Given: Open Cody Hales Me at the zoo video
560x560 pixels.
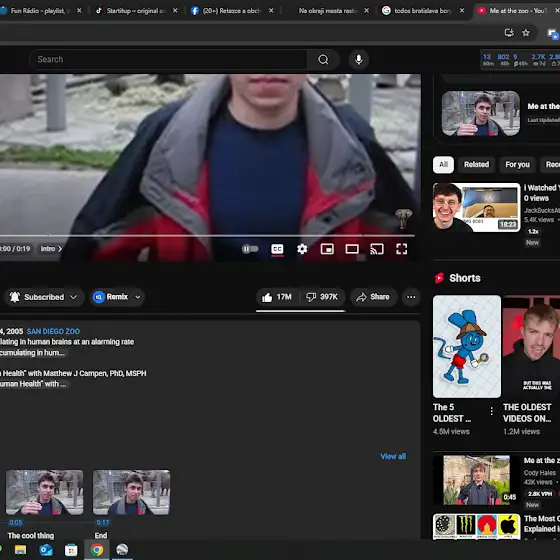Looking at the screenshot, I should click(x=476, y=480).
